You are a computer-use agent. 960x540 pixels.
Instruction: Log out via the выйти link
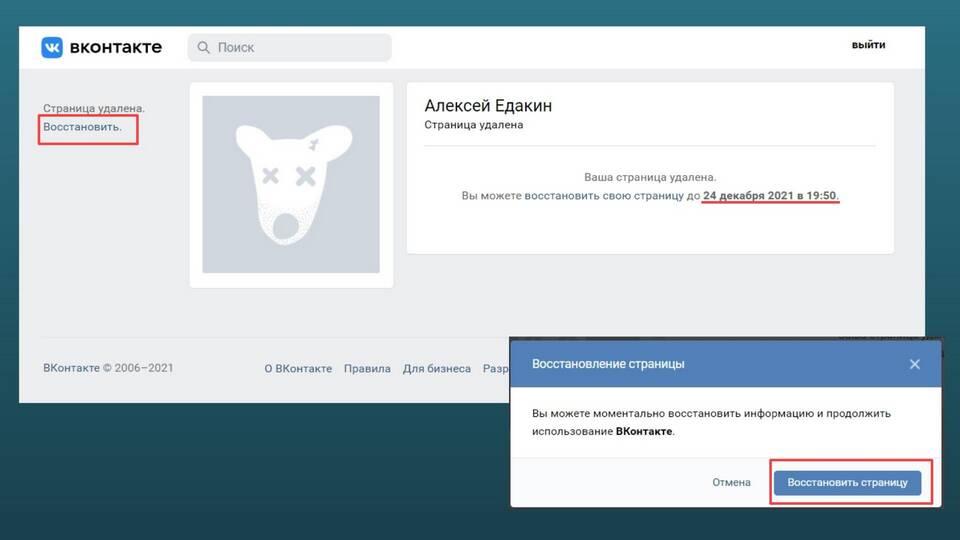(868, 45)
